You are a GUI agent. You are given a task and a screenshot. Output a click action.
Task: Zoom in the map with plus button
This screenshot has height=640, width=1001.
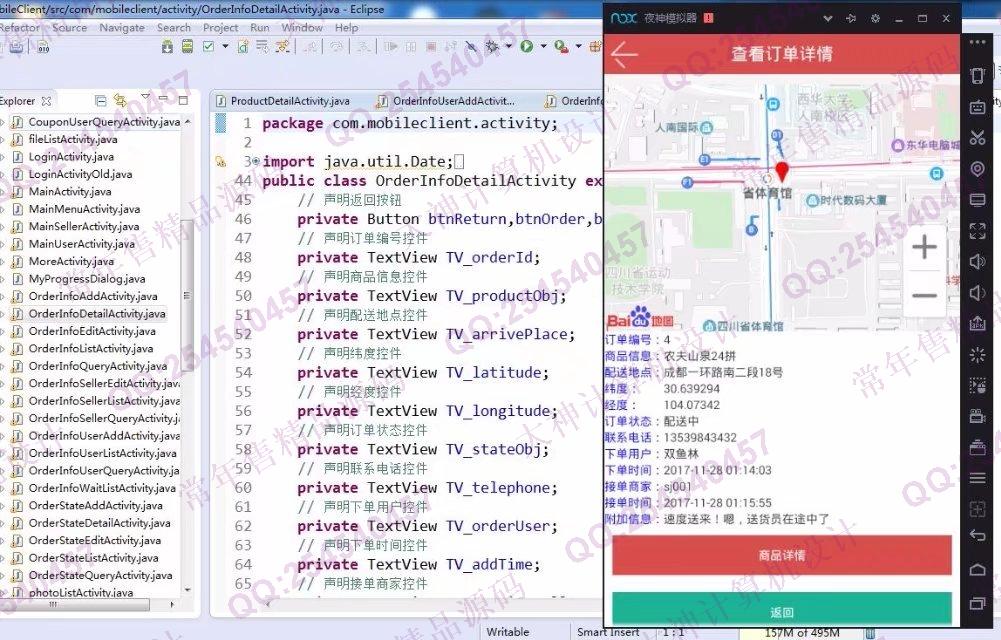pyautogui.click(x=925, y=247)
